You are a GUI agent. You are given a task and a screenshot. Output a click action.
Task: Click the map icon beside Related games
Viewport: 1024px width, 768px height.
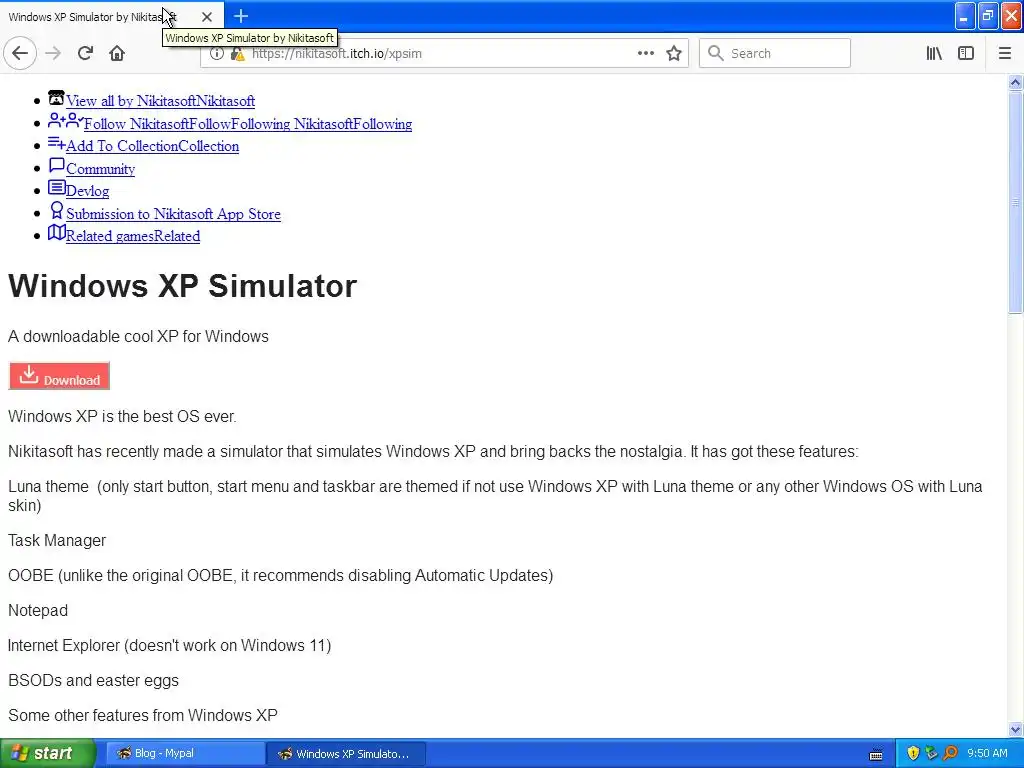tap(56, 232)
